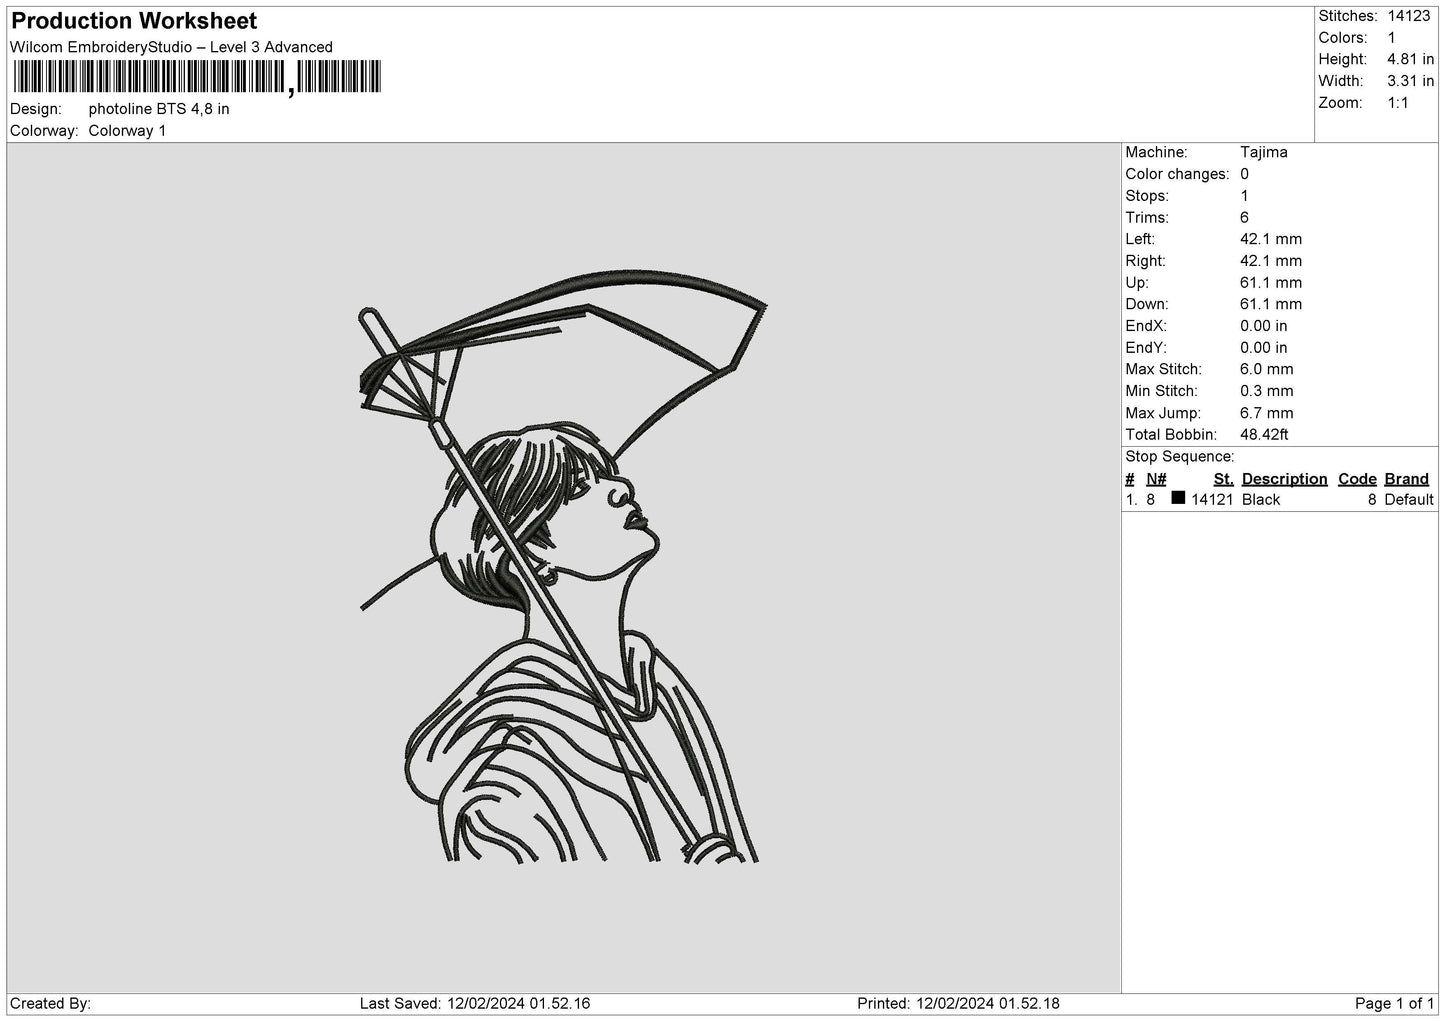Click the embroidery design preview of umbrella figure
This screenshot has width=1445, height=1021.
[563, 566]
